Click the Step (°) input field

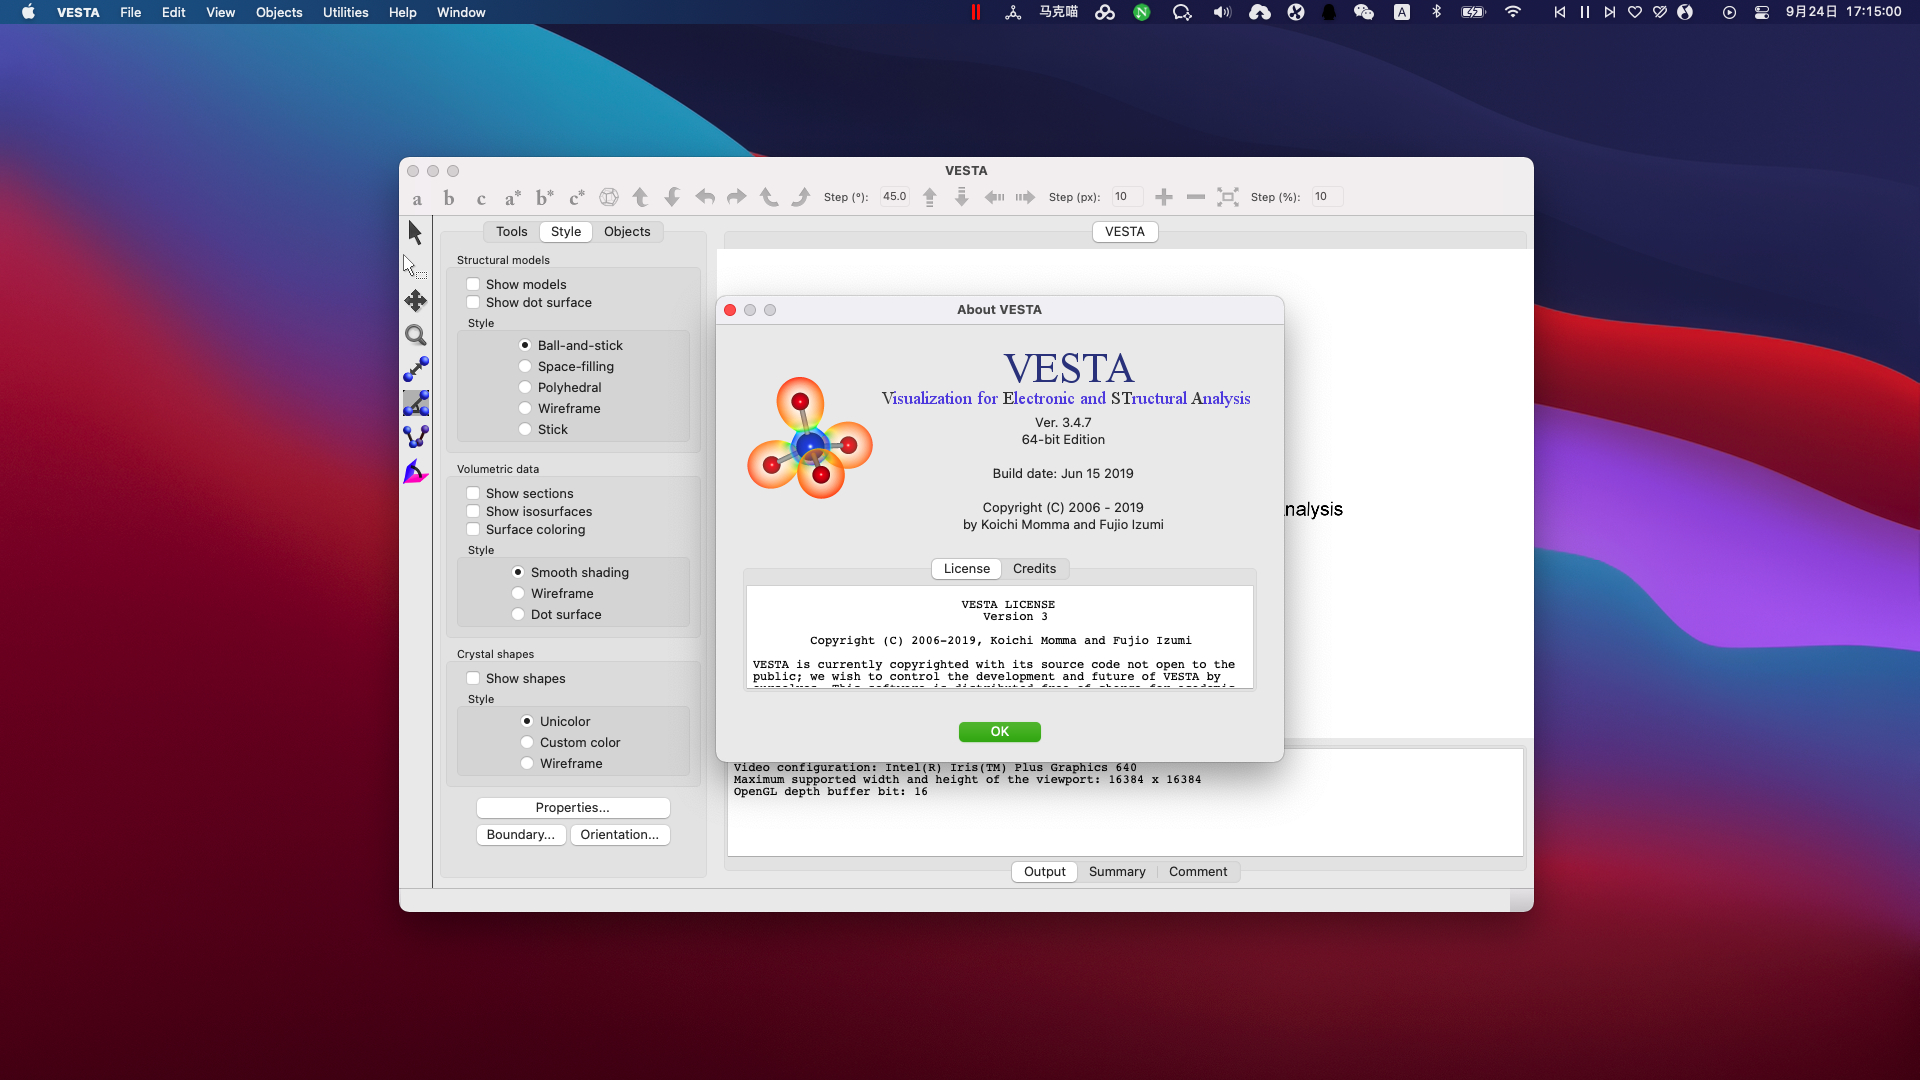tap(895, 197)
